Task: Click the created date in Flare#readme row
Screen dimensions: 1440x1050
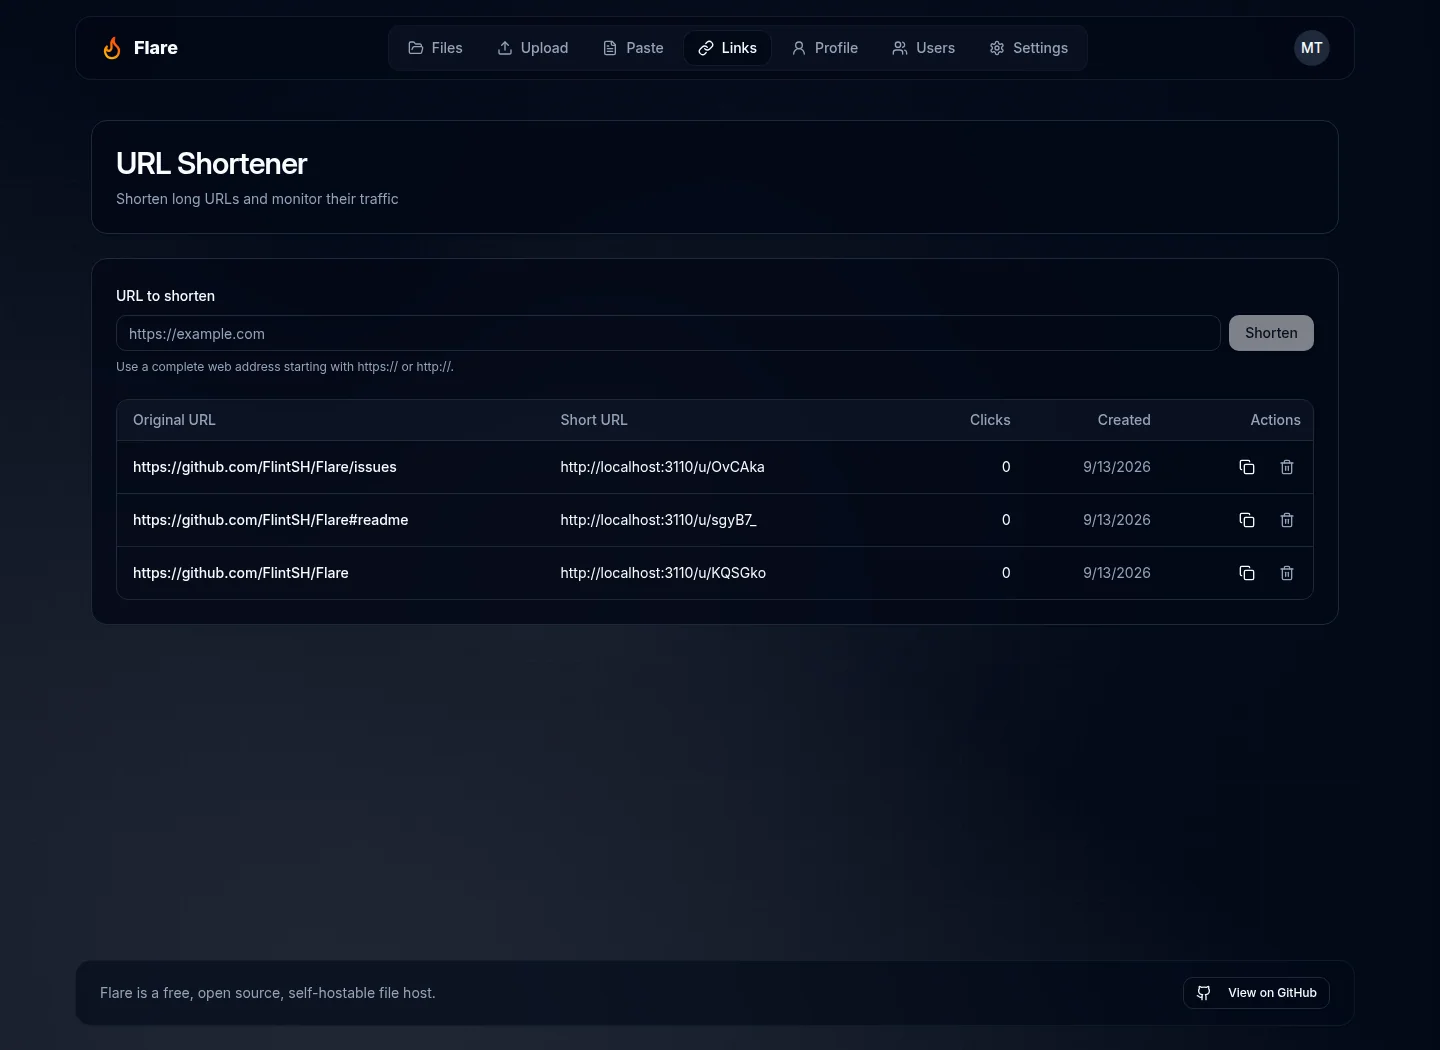Action: tap(1117, 520)
